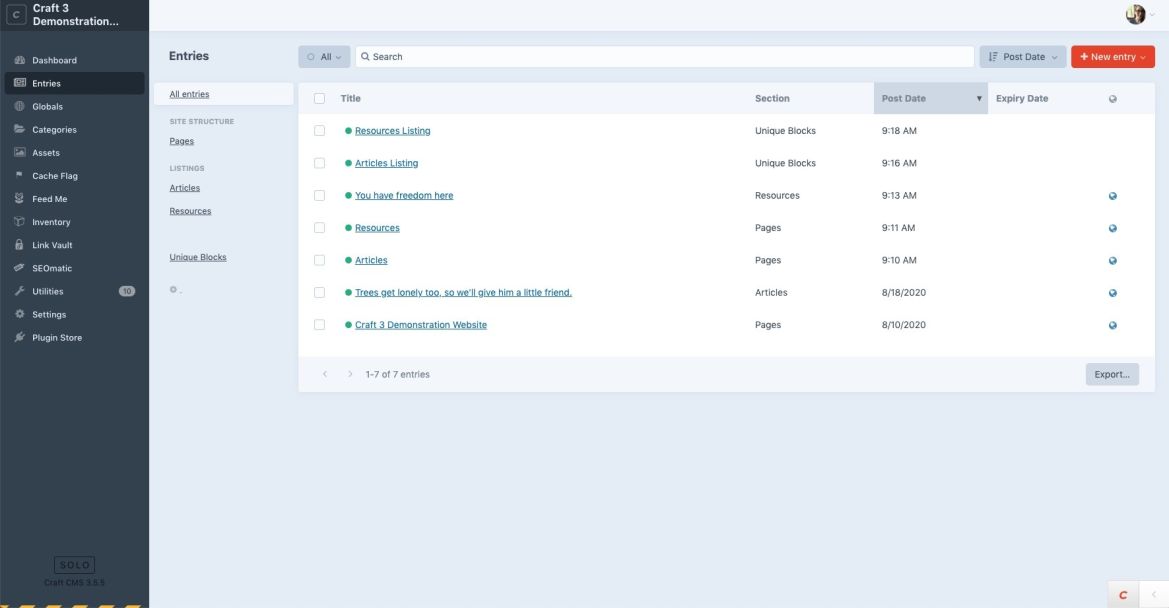Click the Export button

coord(1111,373)
